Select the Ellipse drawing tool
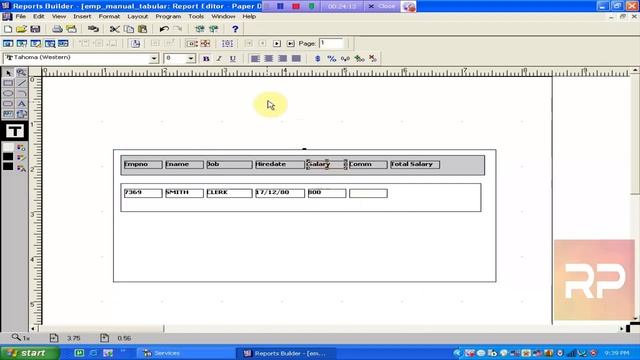 coord(8,93)
